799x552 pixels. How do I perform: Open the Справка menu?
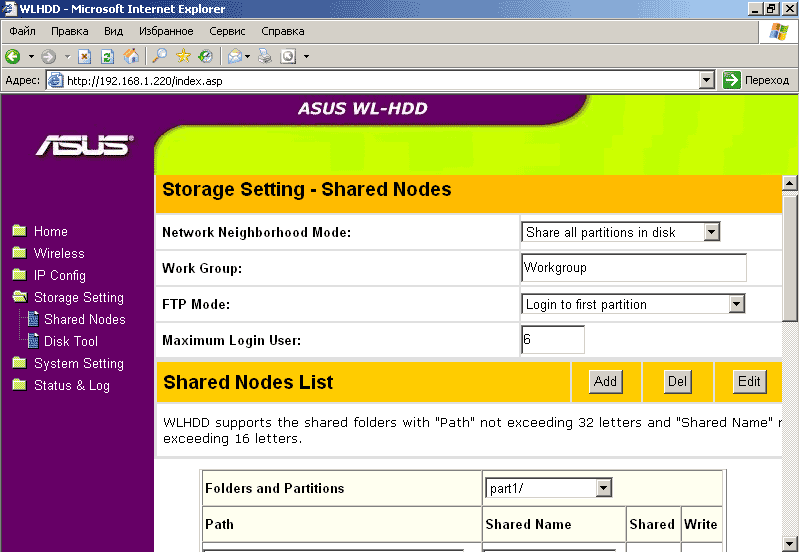click(283, 31)
